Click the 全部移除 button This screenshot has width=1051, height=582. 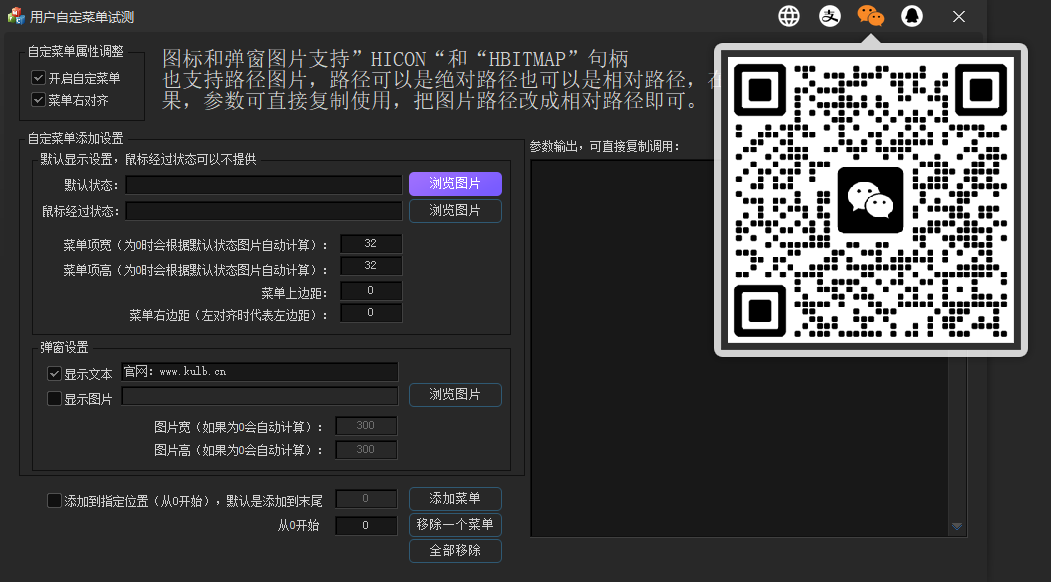pos(455,550)
